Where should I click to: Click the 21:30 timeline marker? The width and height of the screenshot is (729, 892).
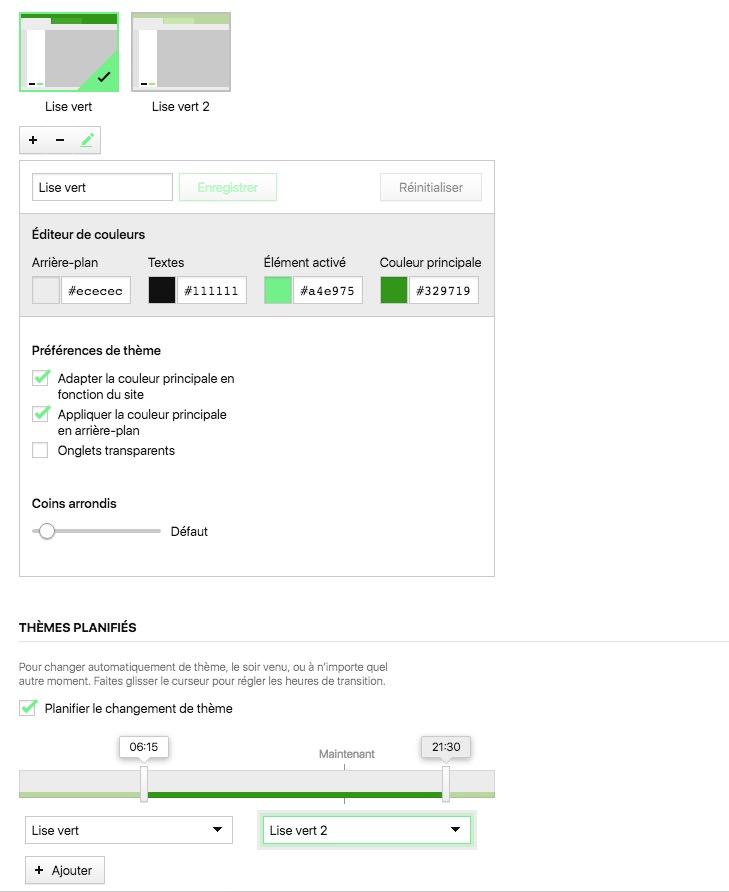446,784
